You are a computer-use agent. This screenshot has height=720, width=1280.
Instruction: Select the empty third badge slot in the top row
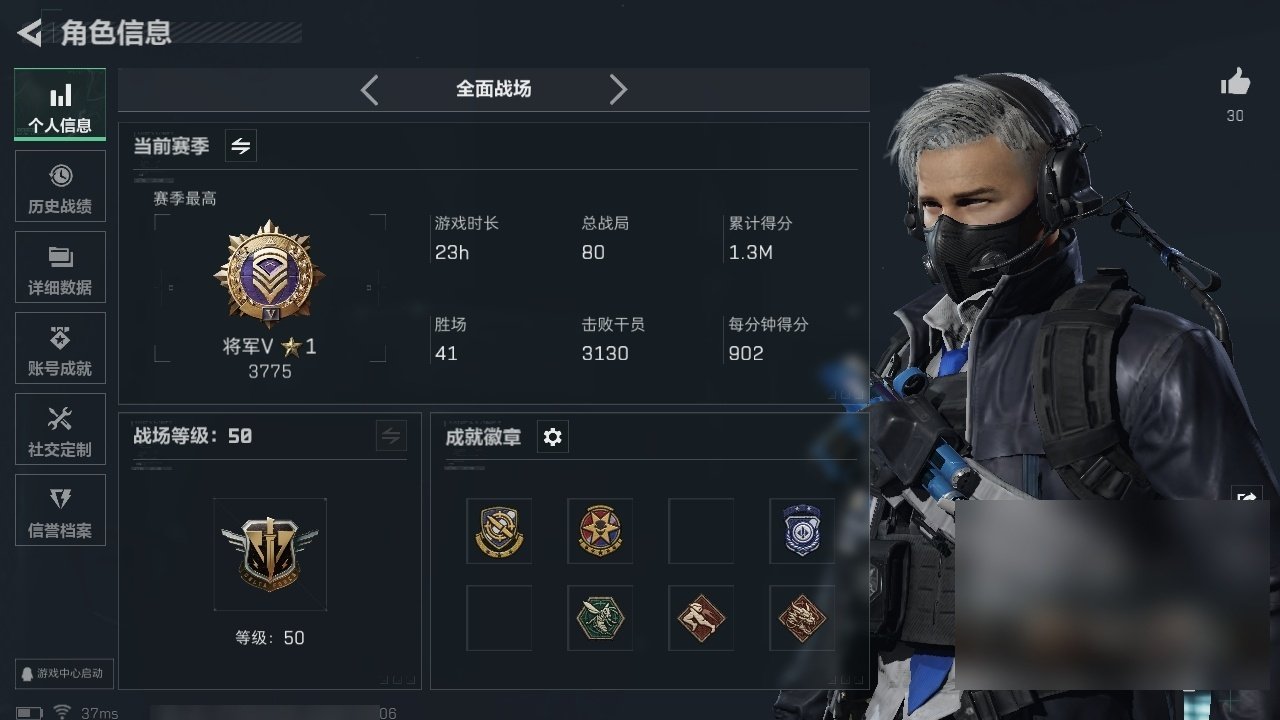(x=701, y=531)
